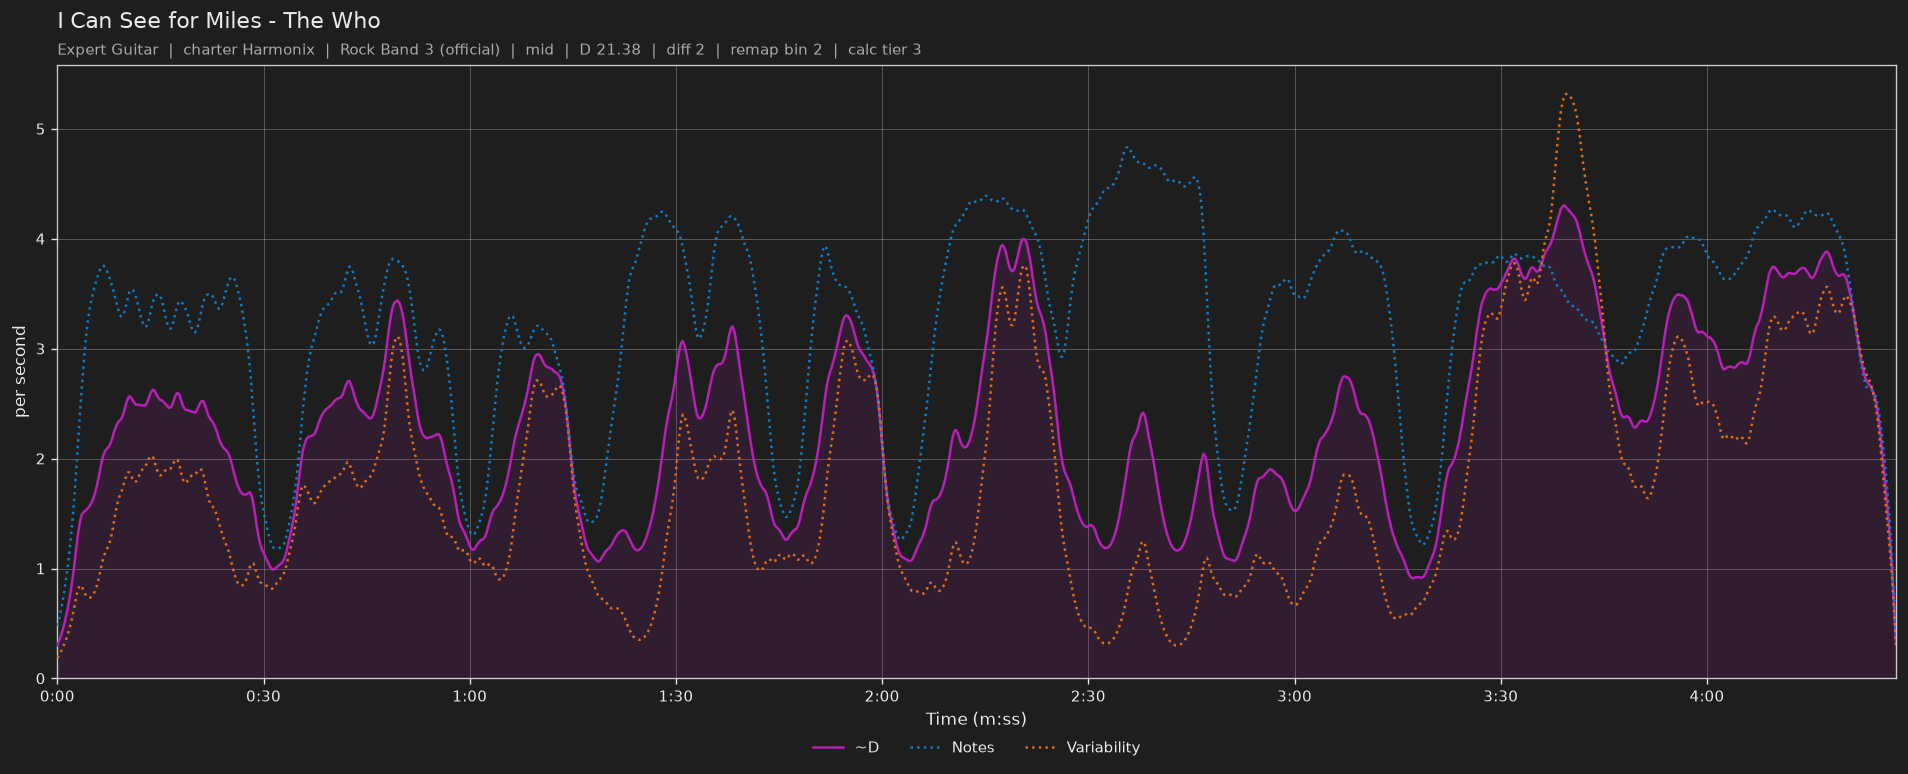Click the '~D' legend entry
1908x774 pixels.
click(846, 748)
